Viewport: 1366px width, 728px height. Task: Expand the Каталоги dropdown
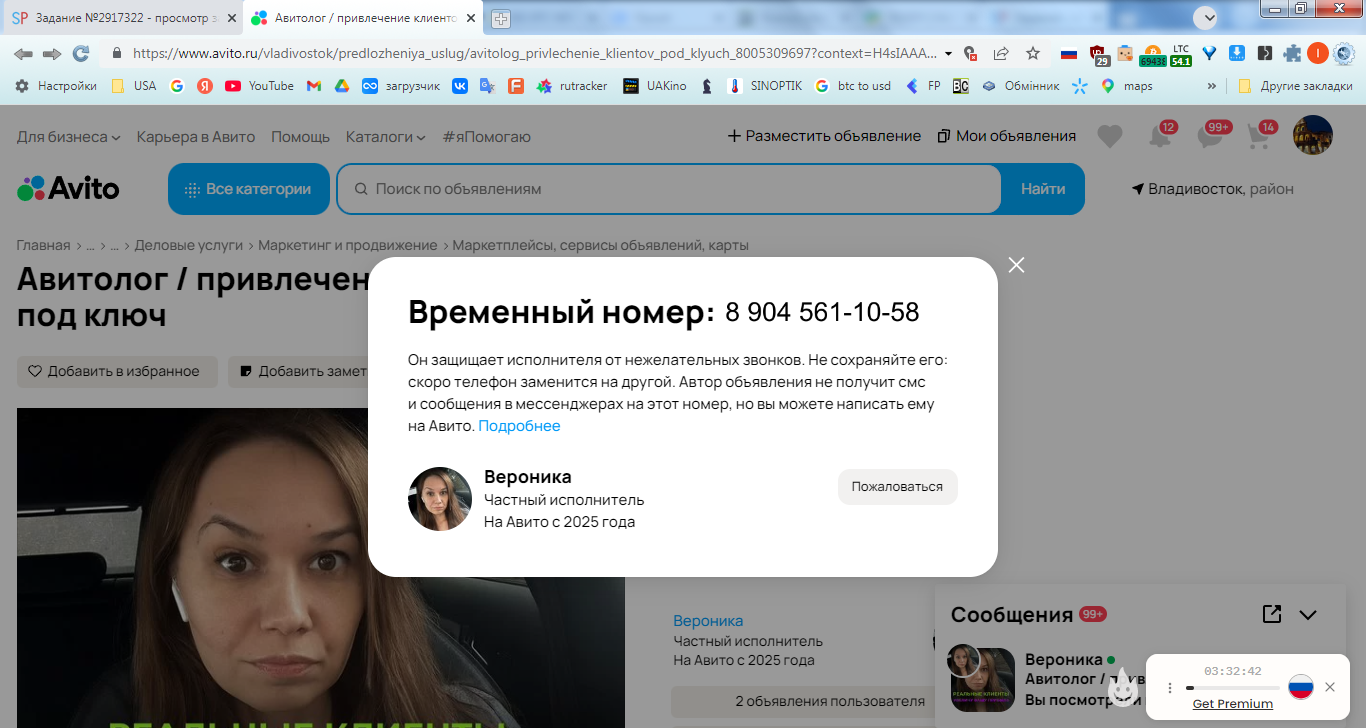385,136
